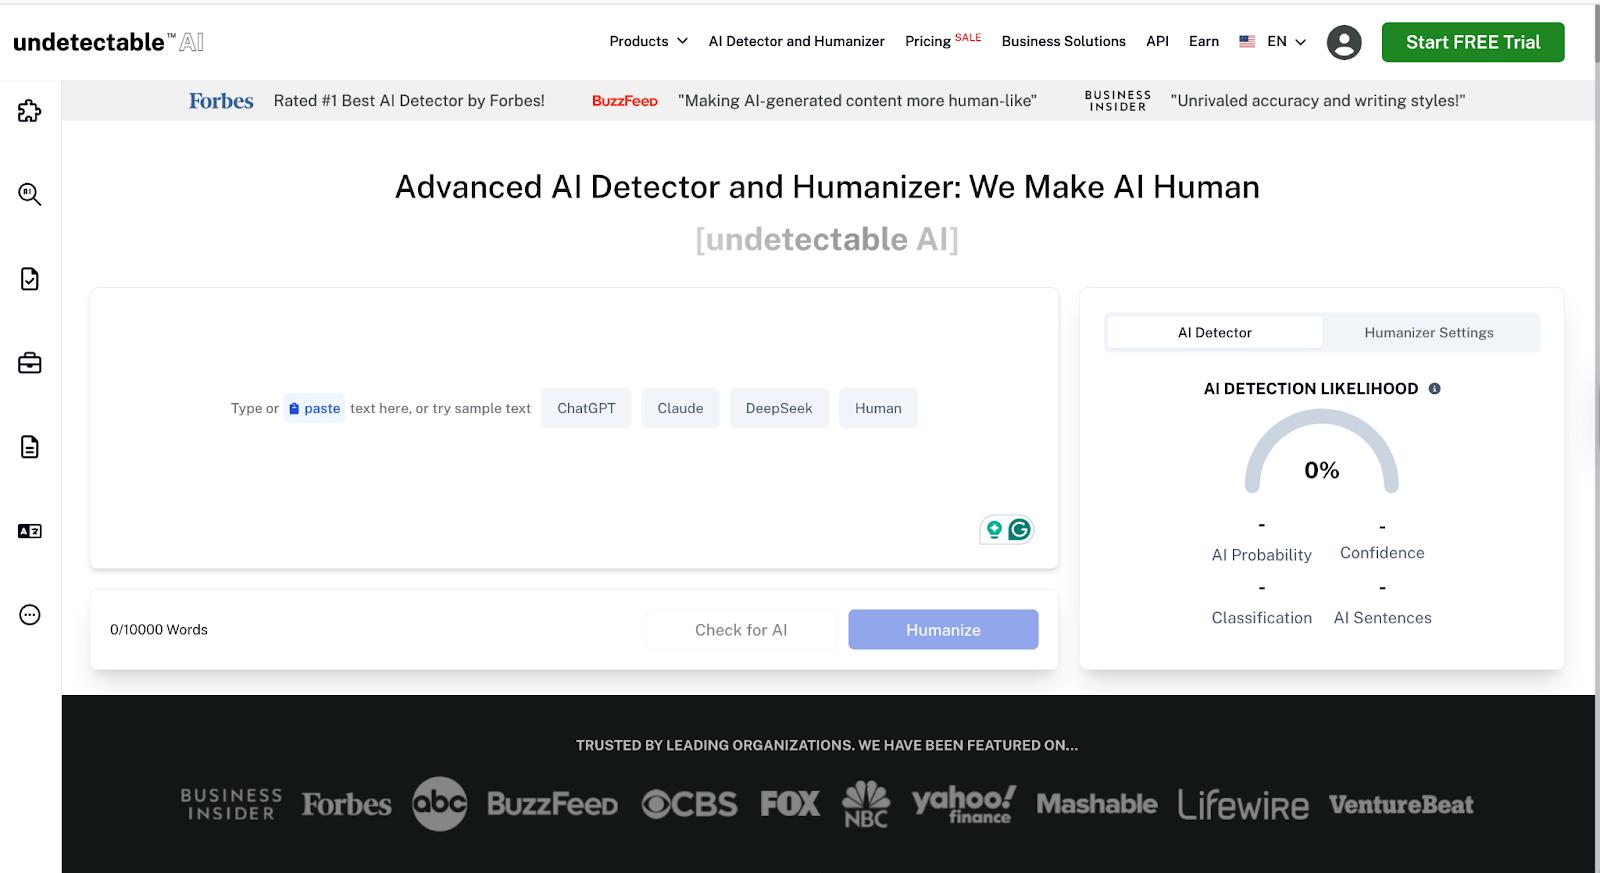
Task: Load the DeepSeek sample text
Action: coord(779,408)
